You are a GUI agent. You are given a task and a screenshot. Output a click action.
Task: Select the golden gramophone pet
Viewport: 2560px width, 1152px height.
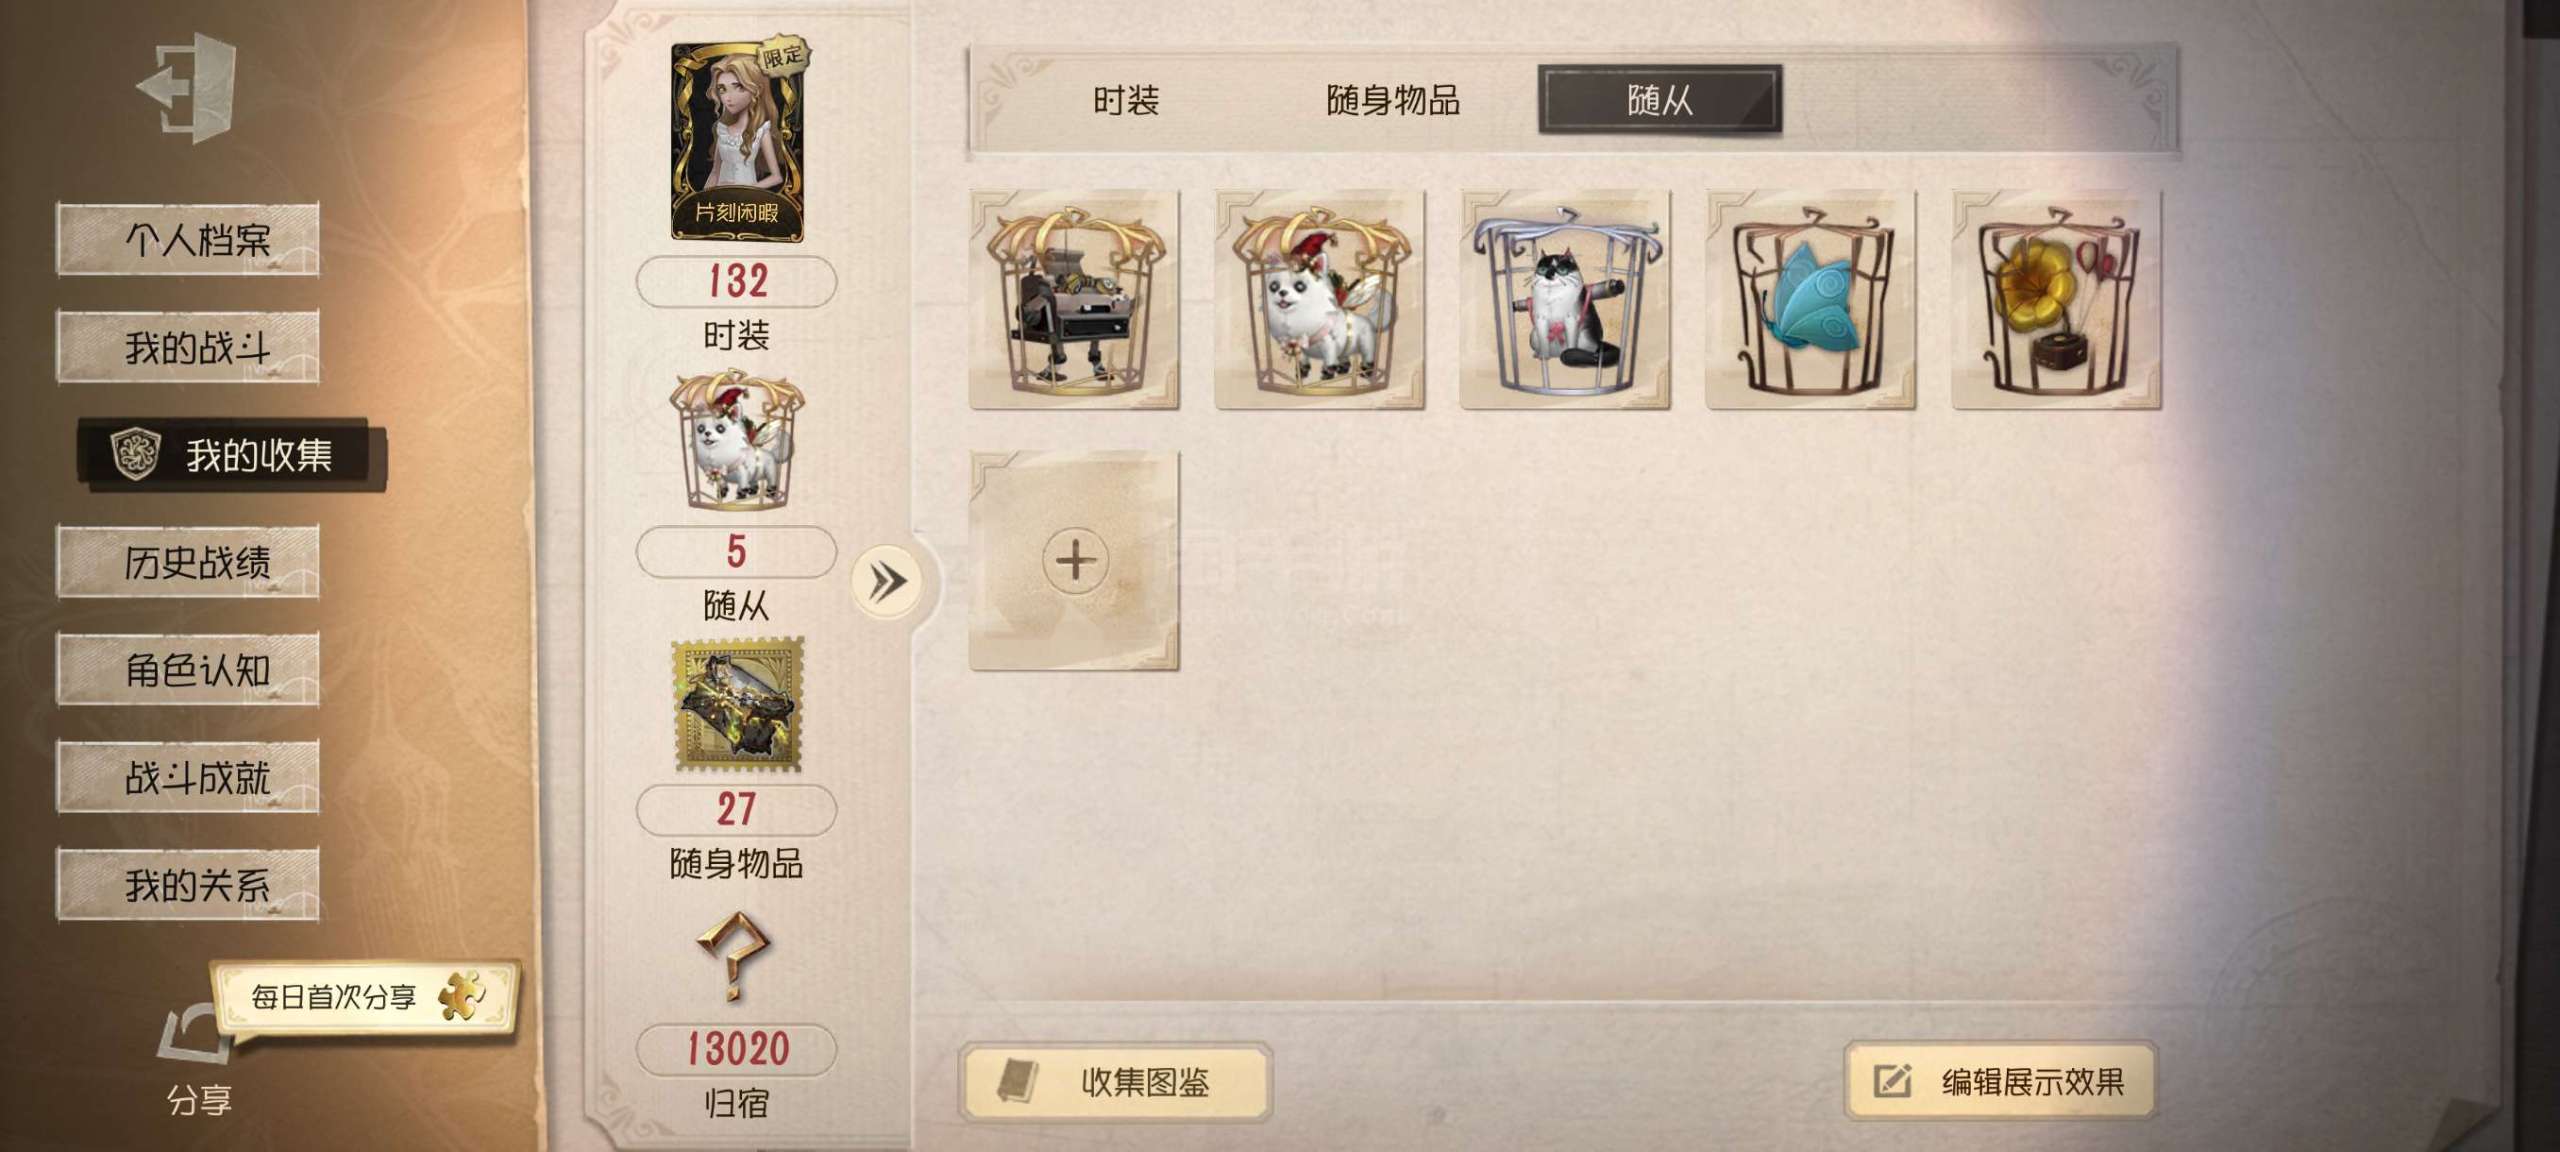coord(2056,300)
